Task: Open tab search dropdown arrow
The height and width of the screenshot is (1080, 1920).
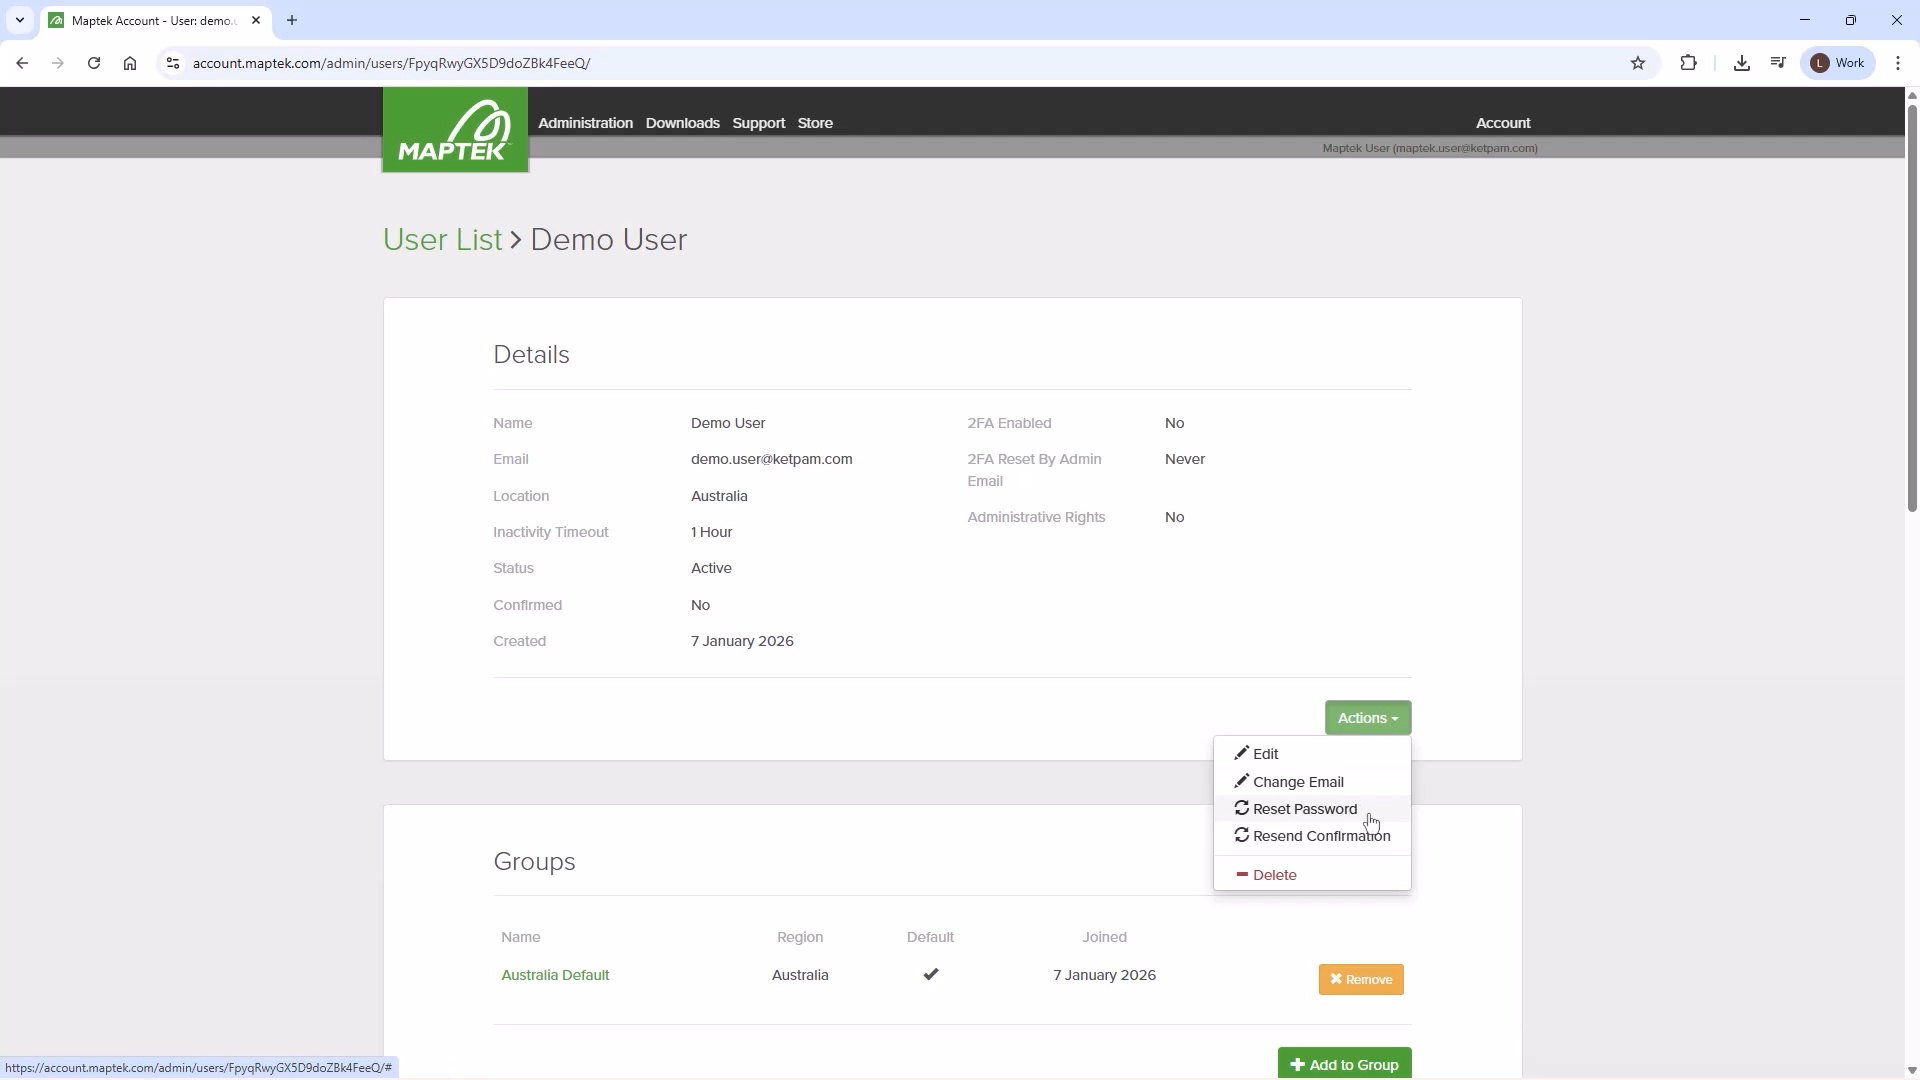Action: (x=20, y=20)
